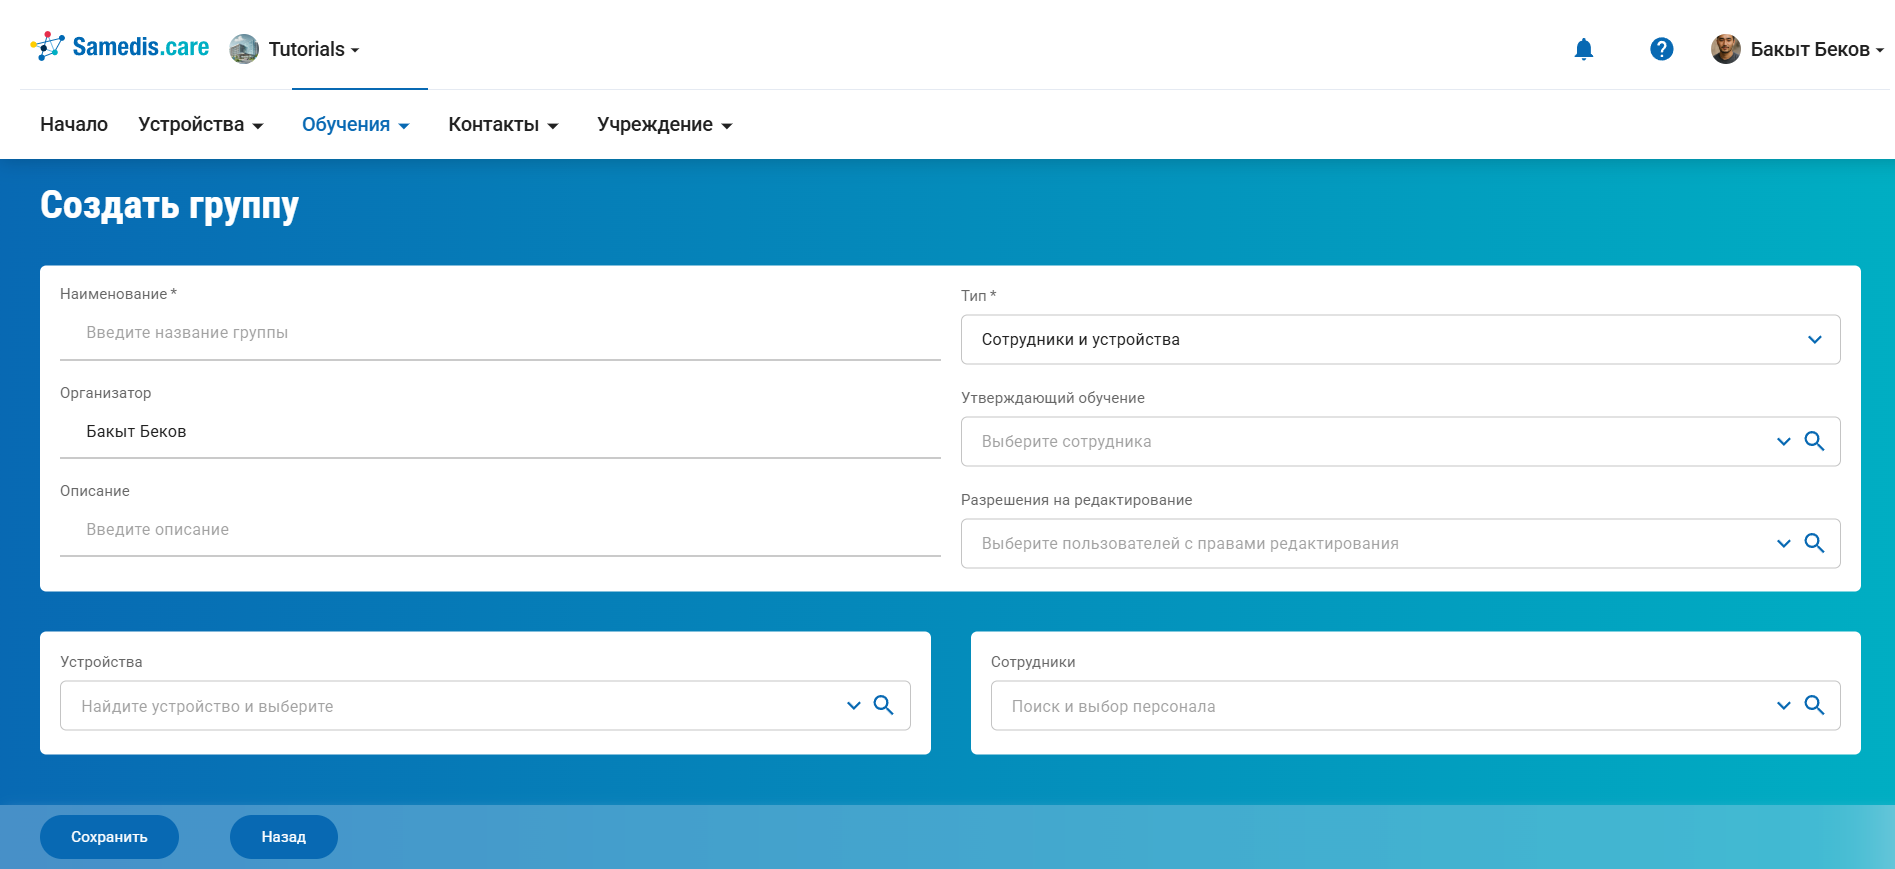Open the notifications bell icon
Viewport: 1895px width, 869px height.
click(x=1583, y=49)
